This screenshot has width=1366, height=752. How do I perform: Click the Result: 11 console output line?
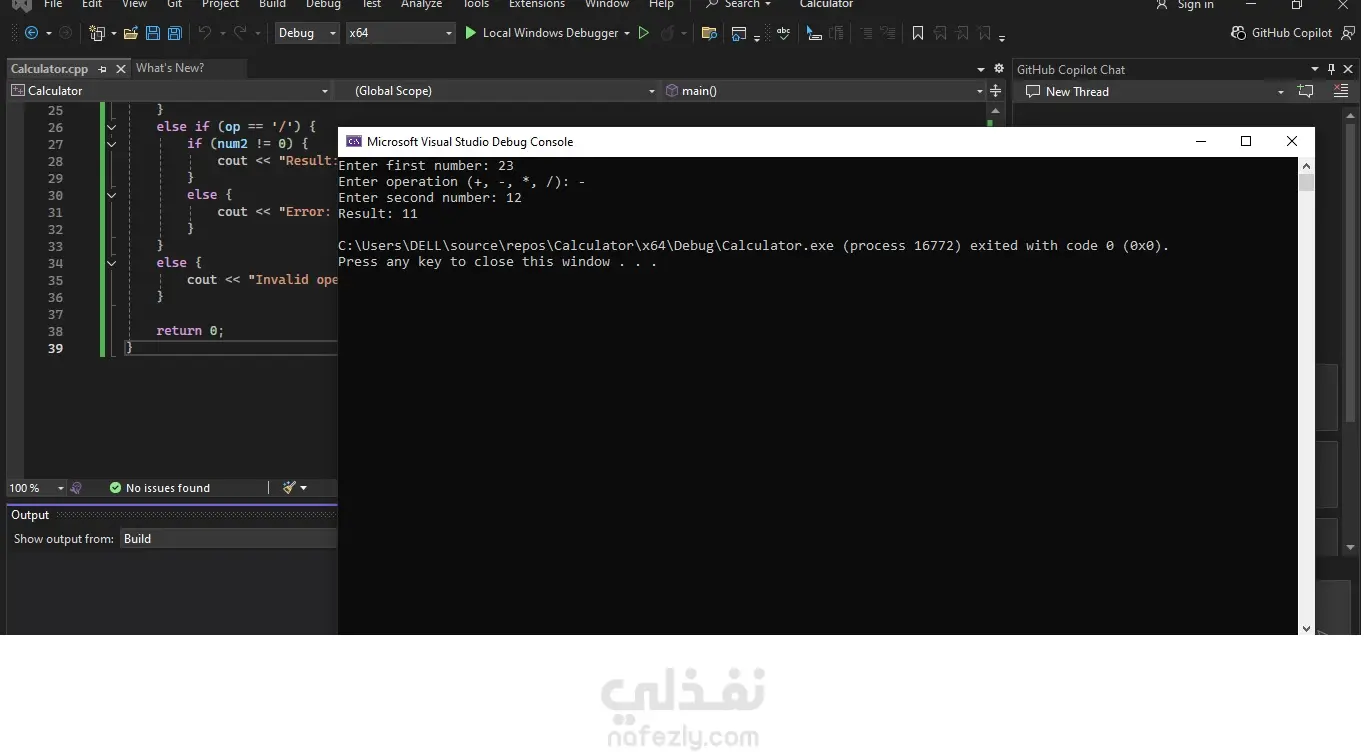tap(378, 214)
